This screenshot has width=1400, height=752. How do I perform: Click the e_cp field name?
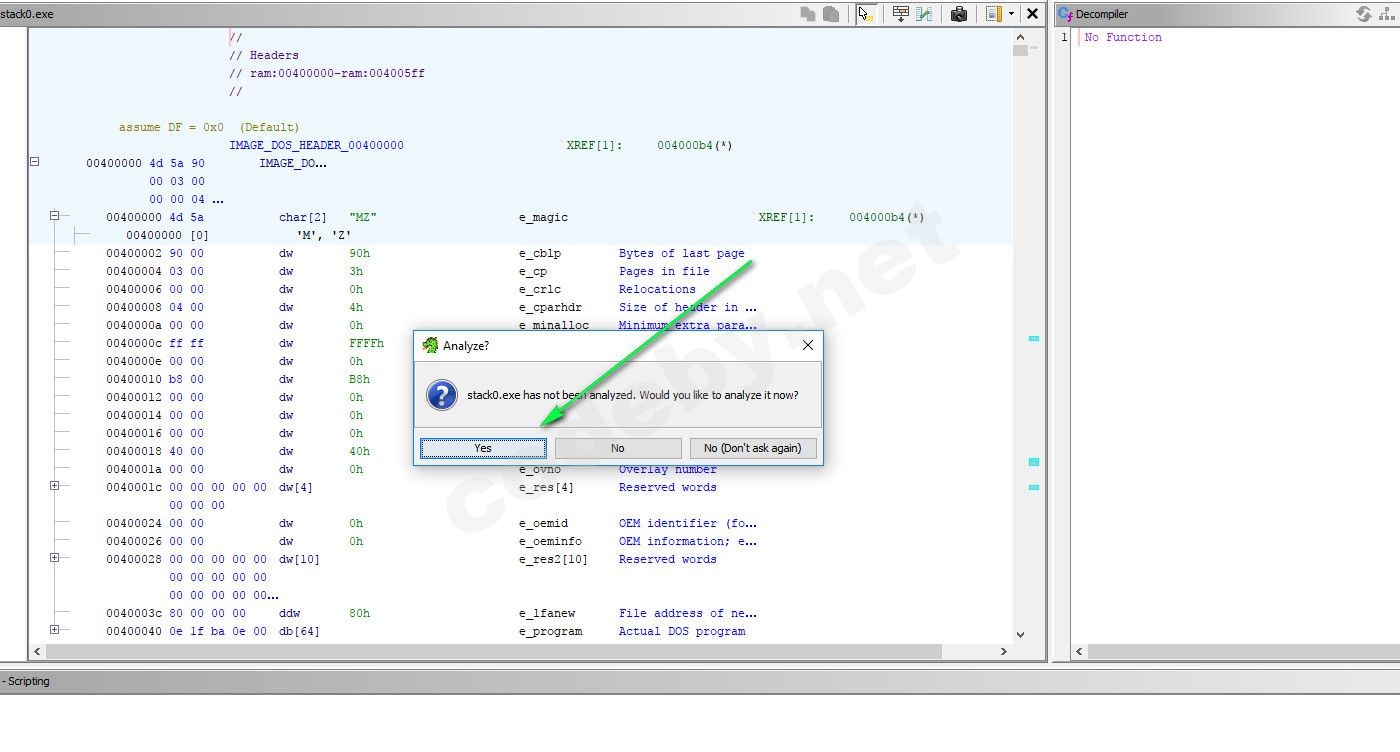(x=533, y=271)
